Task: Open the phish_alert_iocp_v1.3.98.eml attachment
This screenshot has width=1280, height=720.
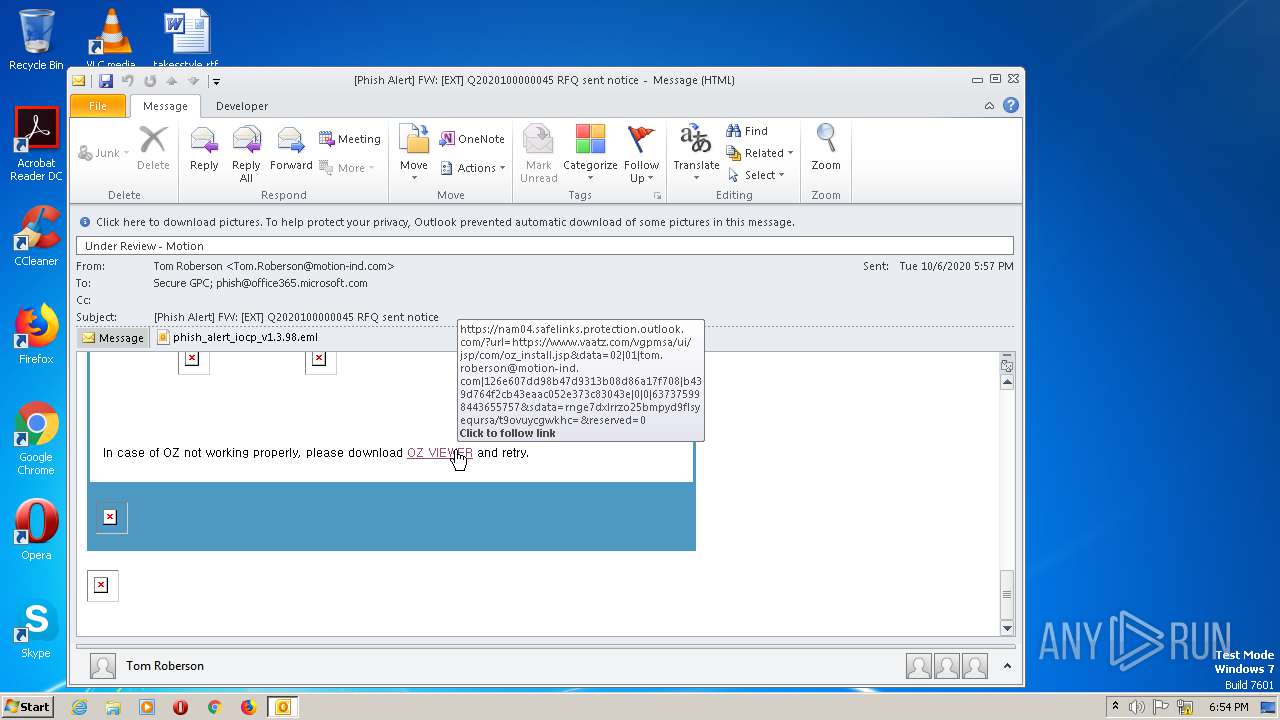Action: click(x=238, y=338)
